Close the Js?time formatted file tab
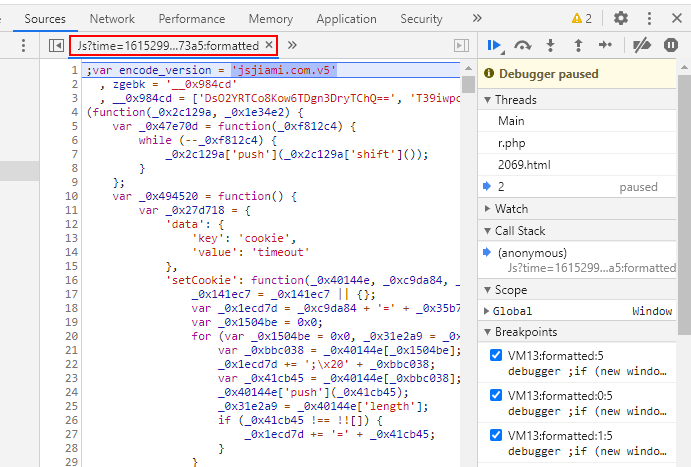The width and height of the screenshot is (691, 467). tap(269, 46)
